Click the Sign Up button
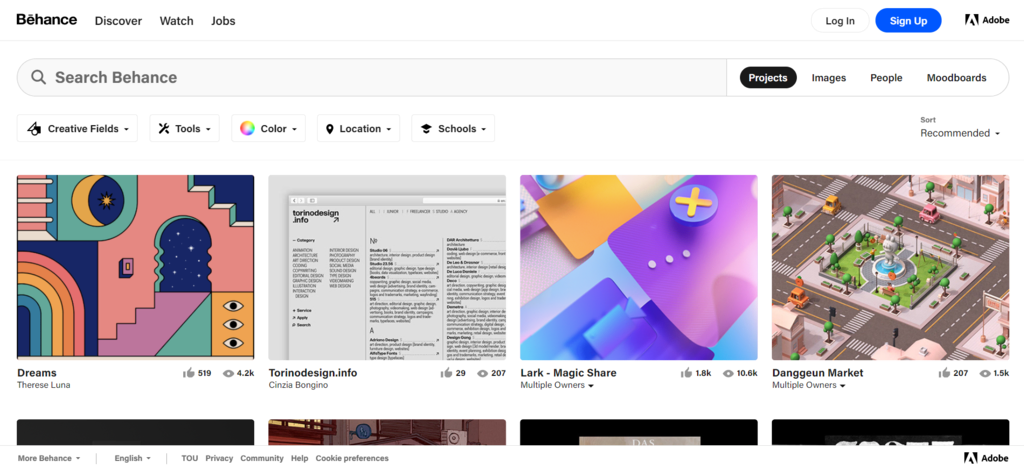 coord(908,21)
